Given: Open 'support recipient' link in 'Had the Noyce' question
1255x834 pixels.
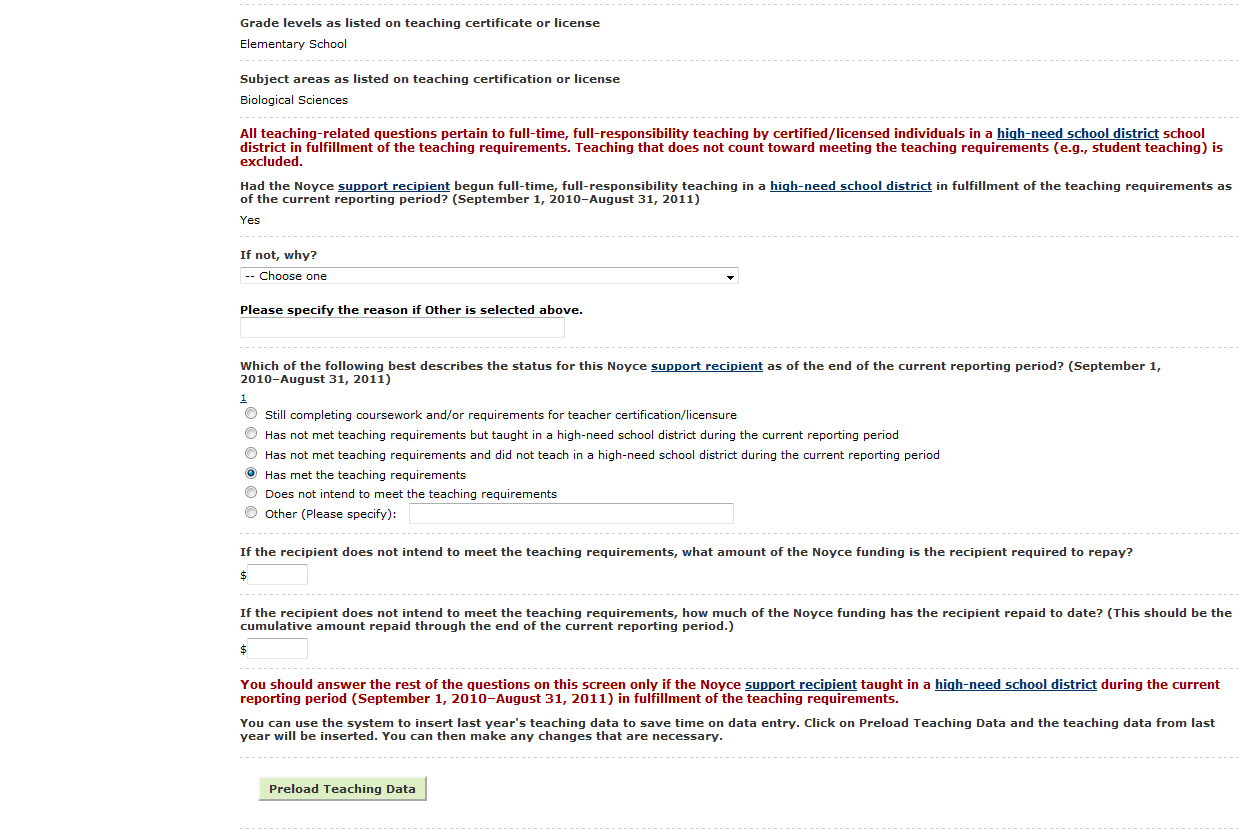Looking at the screenshot, I should (x=393, y=186).
